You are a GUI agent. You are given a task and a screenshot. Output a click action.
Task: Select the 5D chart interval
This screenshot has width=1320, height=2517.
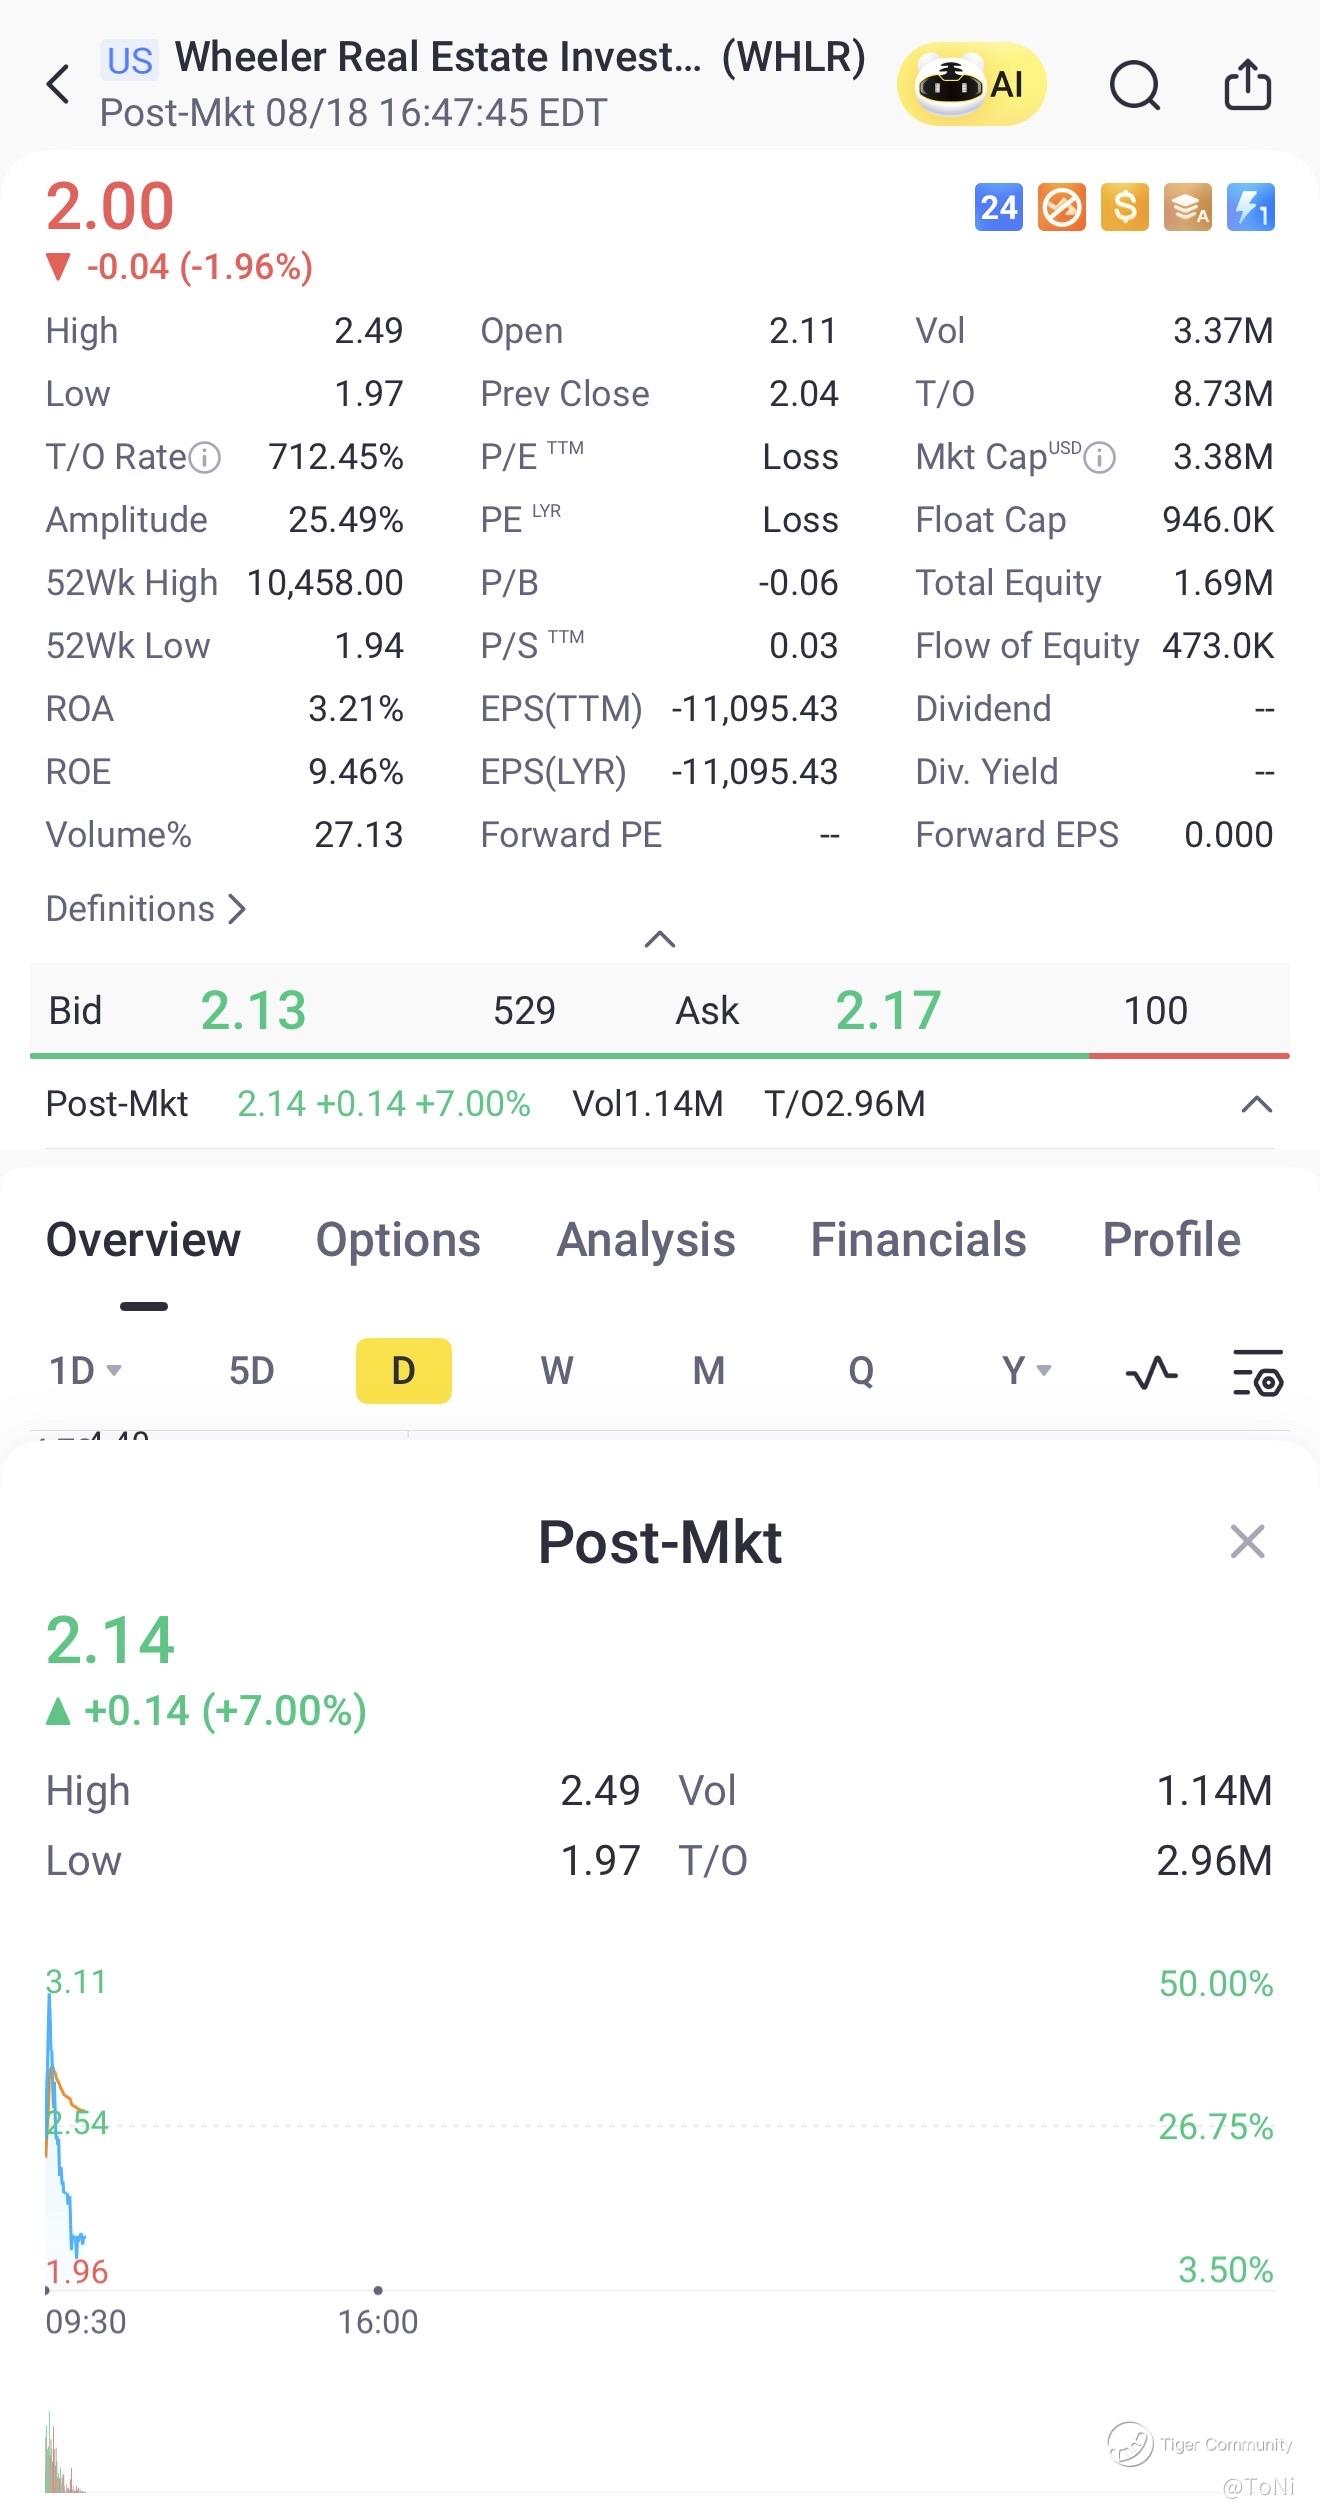pyautogui.click(x=251, y=1371)
